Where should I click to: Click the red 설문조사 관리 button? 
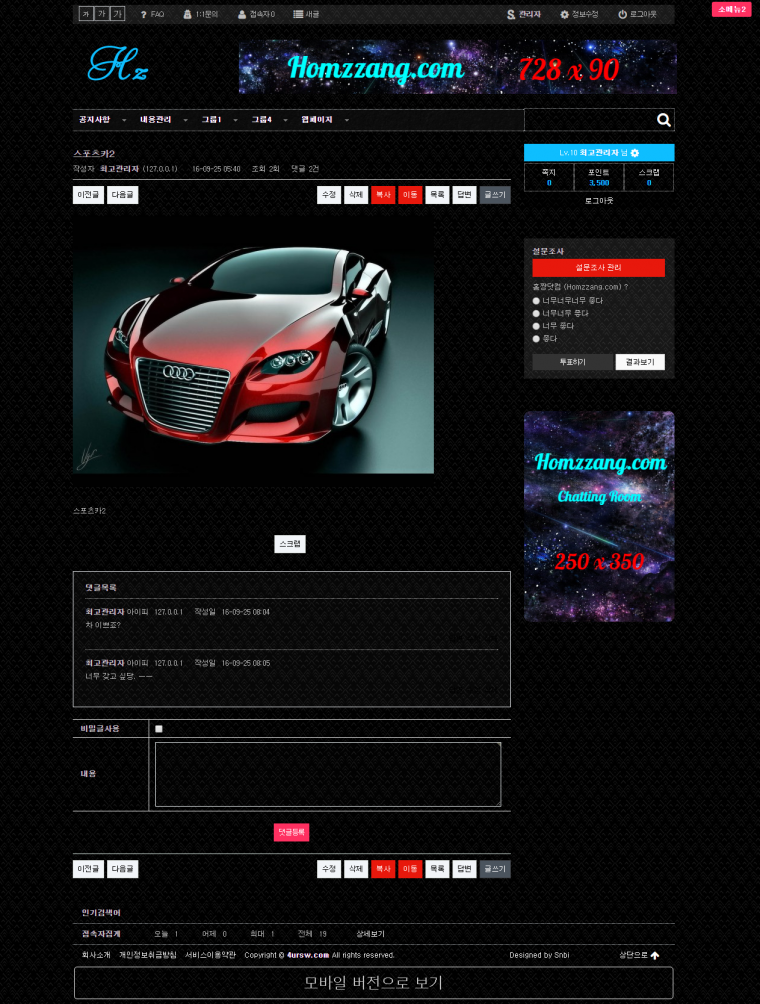tap(598, 268)
